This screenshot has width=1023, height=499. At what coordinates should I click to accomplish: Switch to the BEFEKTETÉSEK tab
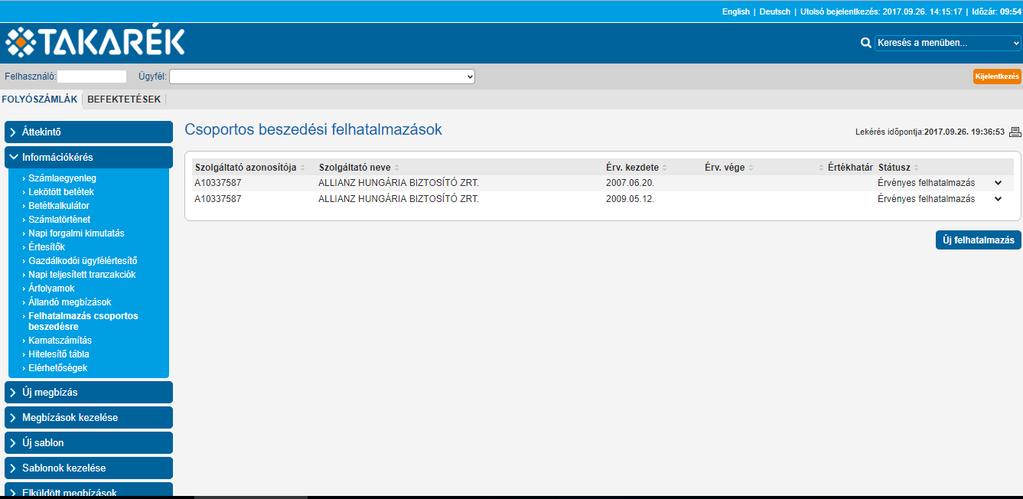click(124, 99)
